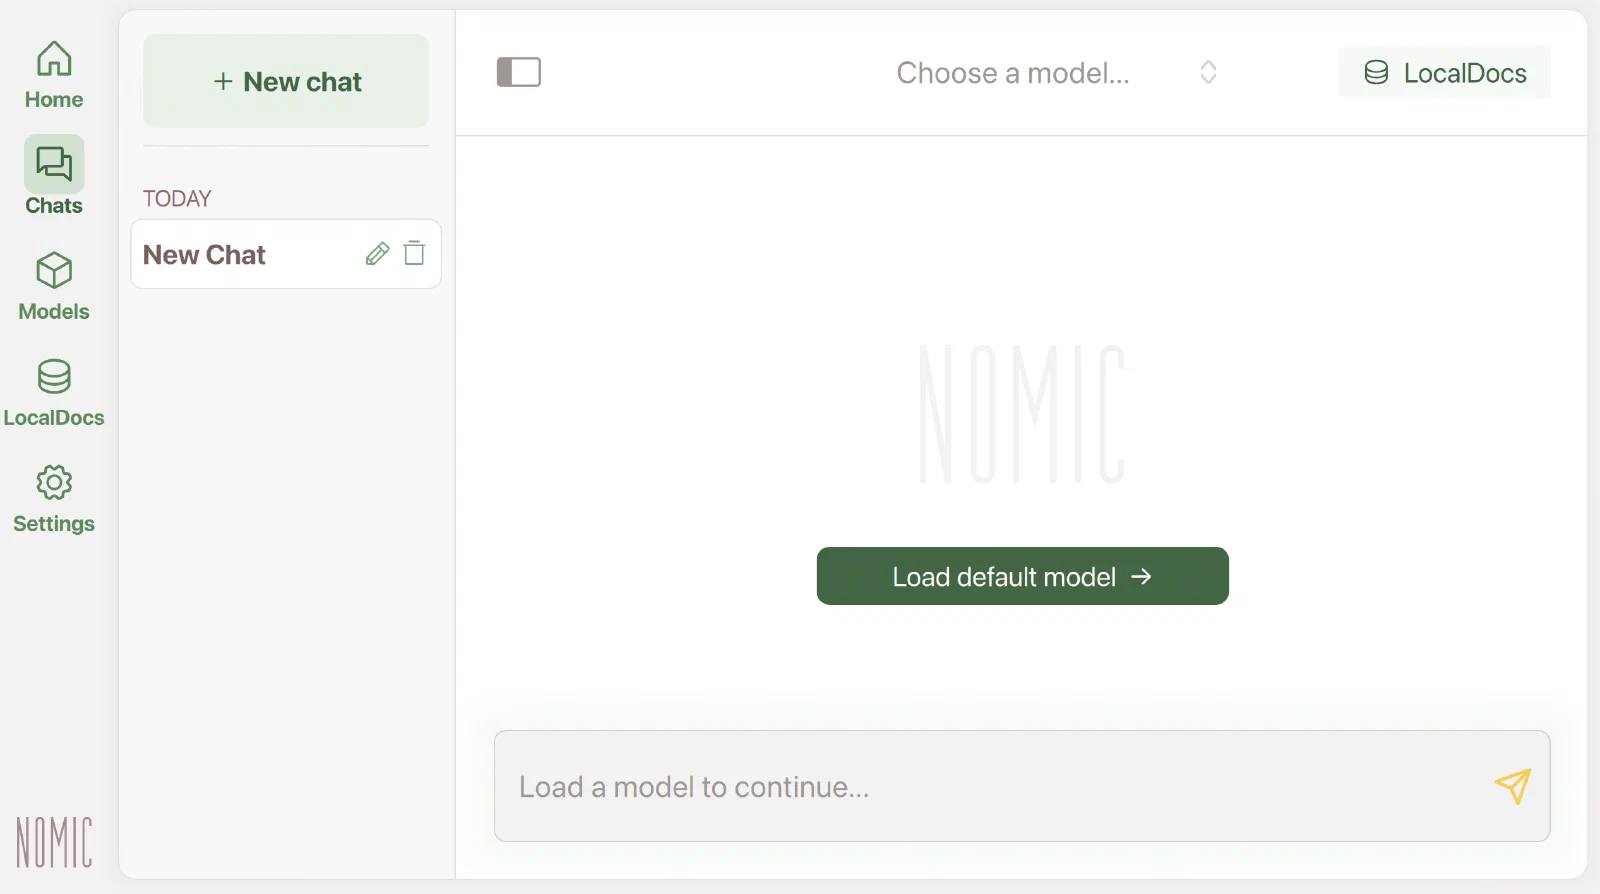Click the Nomic logo at sidebar bottom
The image size is (1600, 894).
click(x=54, y=842)
